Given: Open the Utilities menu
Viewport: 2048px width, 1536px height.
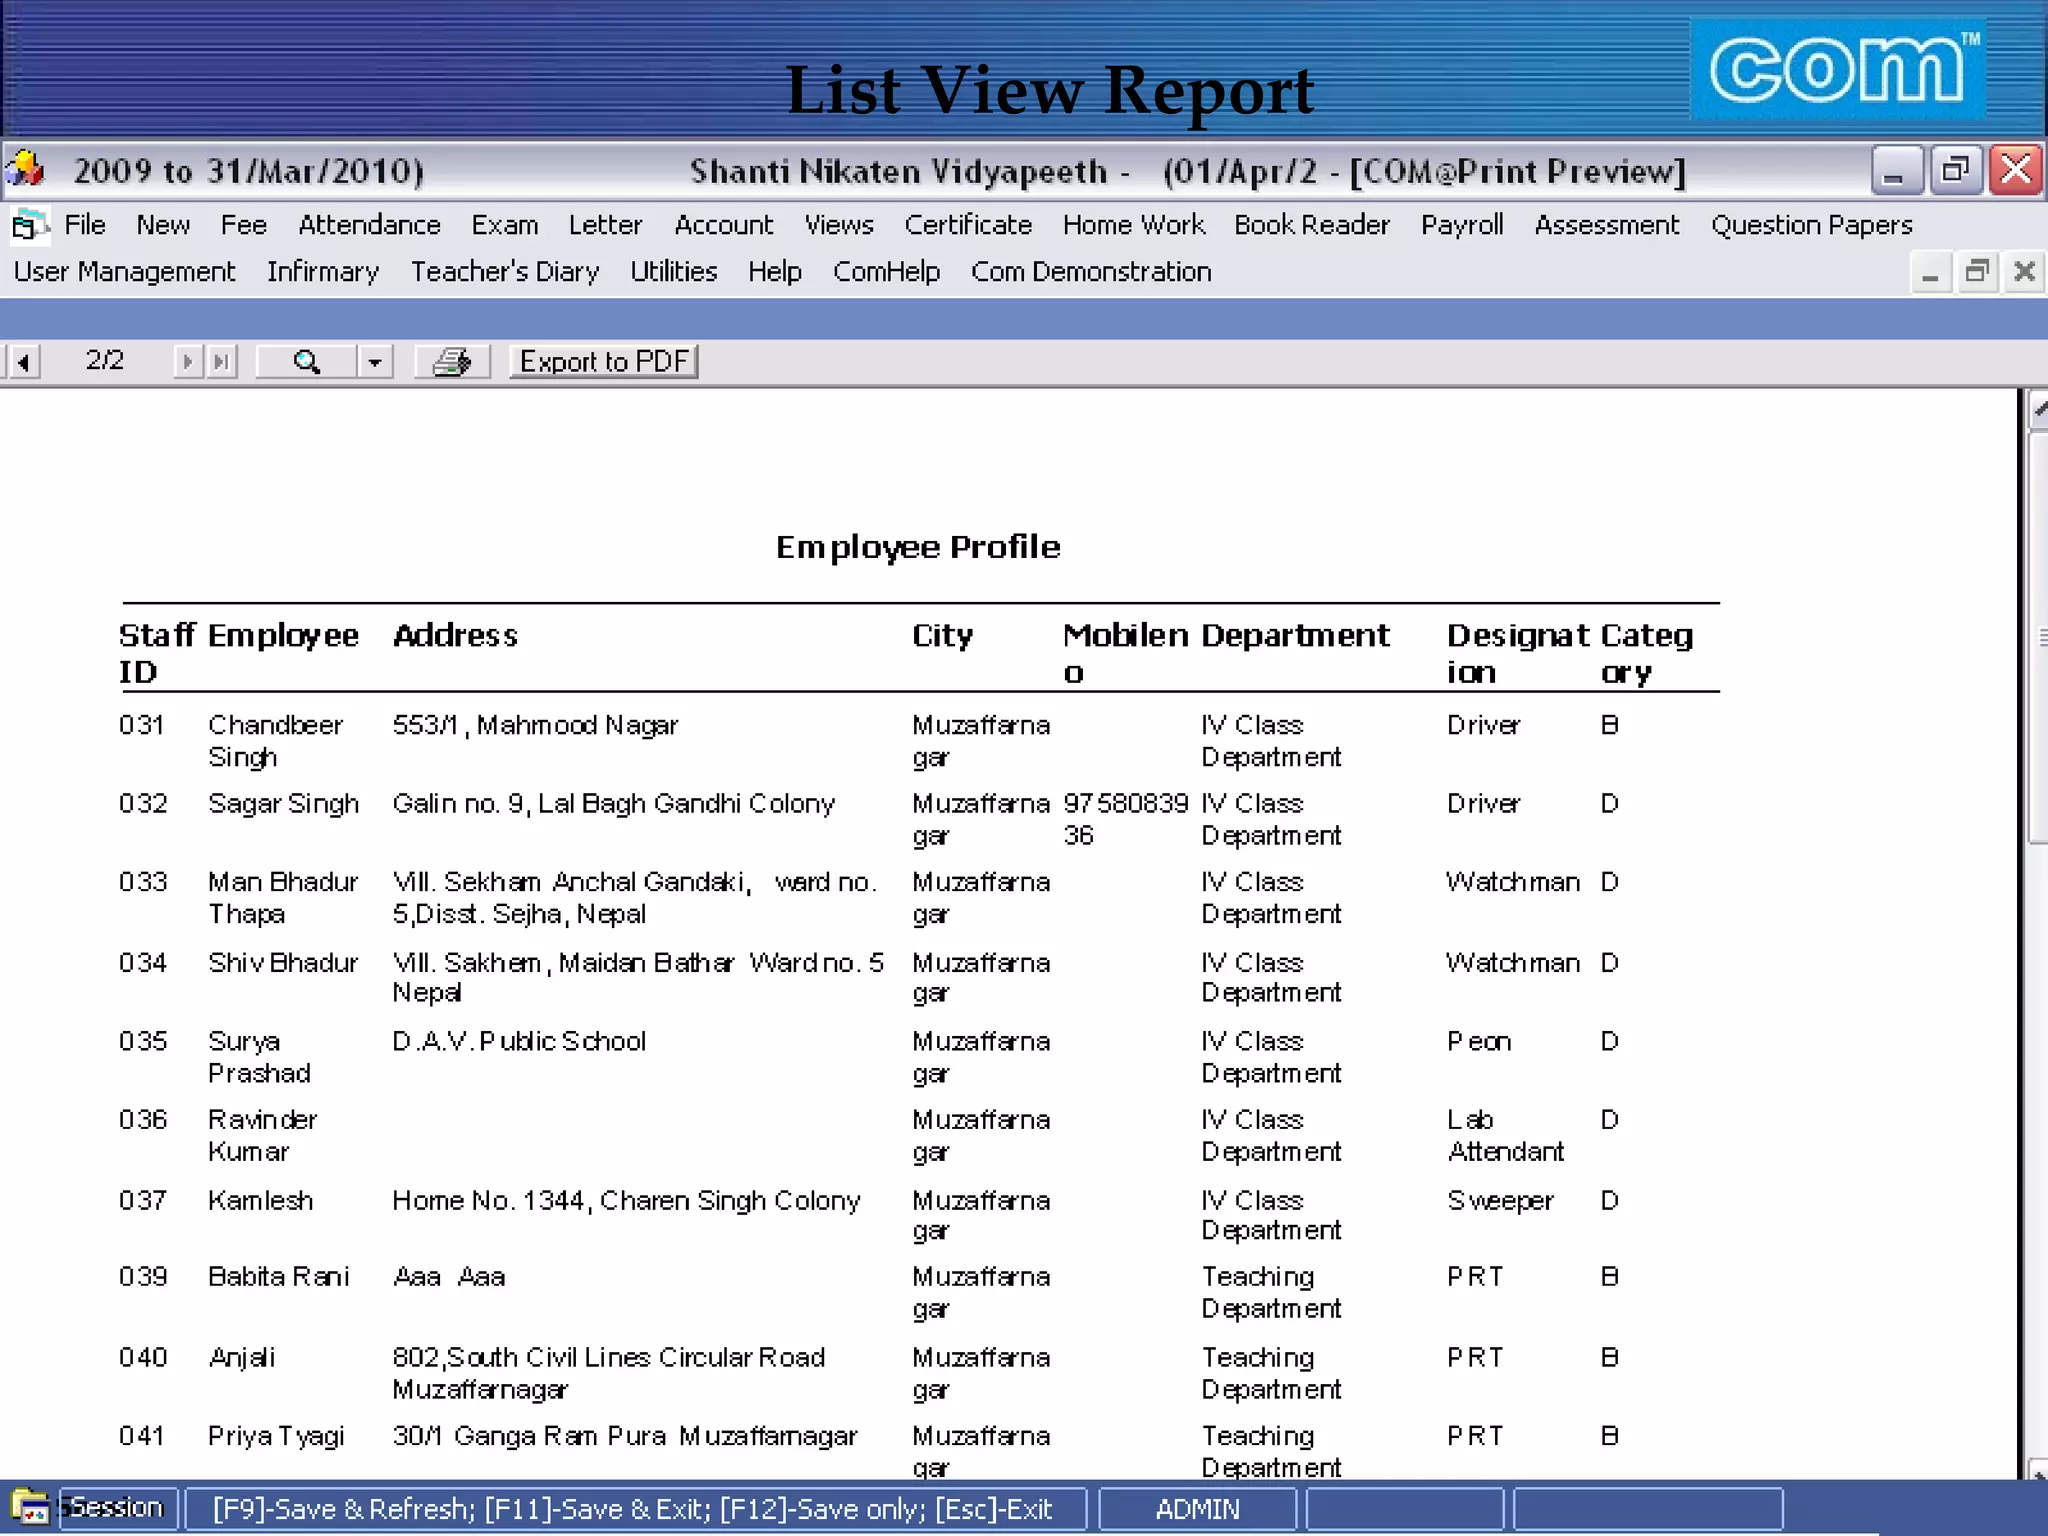Looking at the screenshot, I should coord(674,272).
